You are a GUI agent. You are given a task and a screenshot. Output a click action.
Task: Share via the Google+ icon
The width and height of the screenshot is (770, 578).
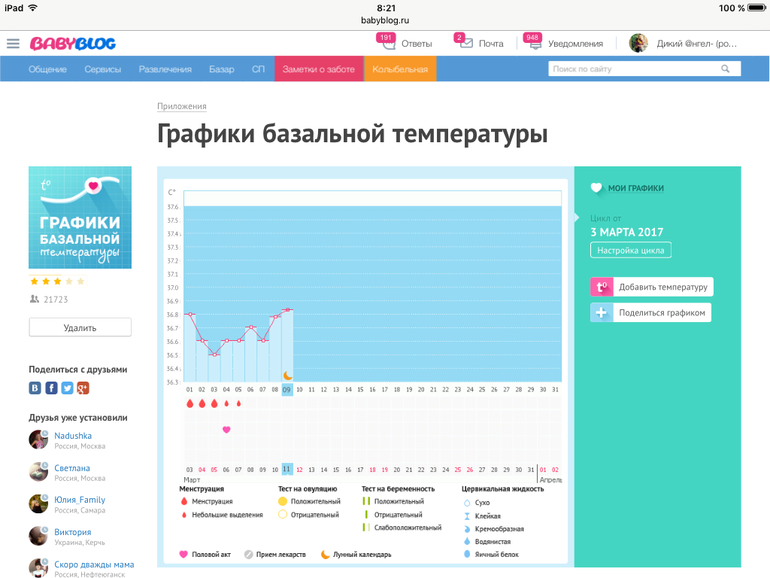coord(83,388)
